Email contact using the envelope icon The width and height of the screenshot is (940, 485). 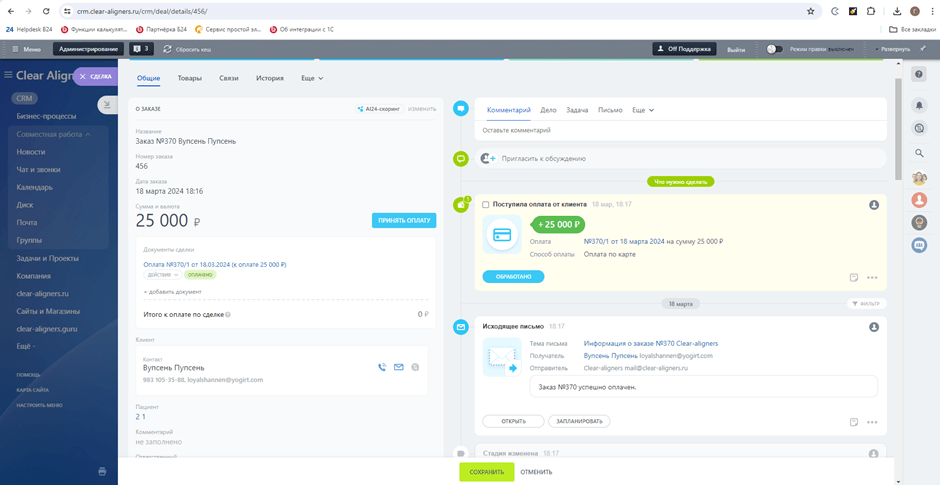coord(399,367)
